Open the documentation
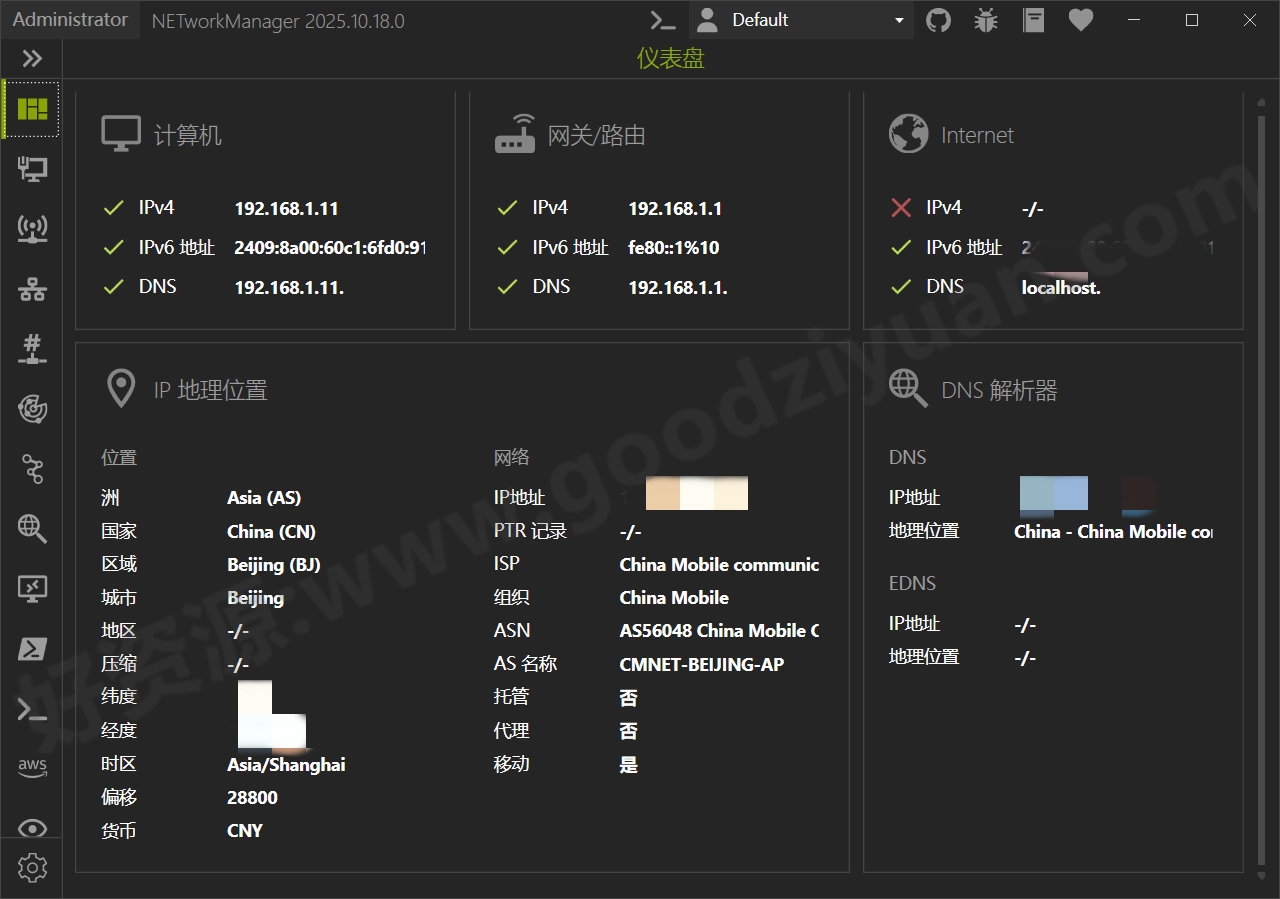Viewport: 1280px width, 899px height. [1033, 20]
